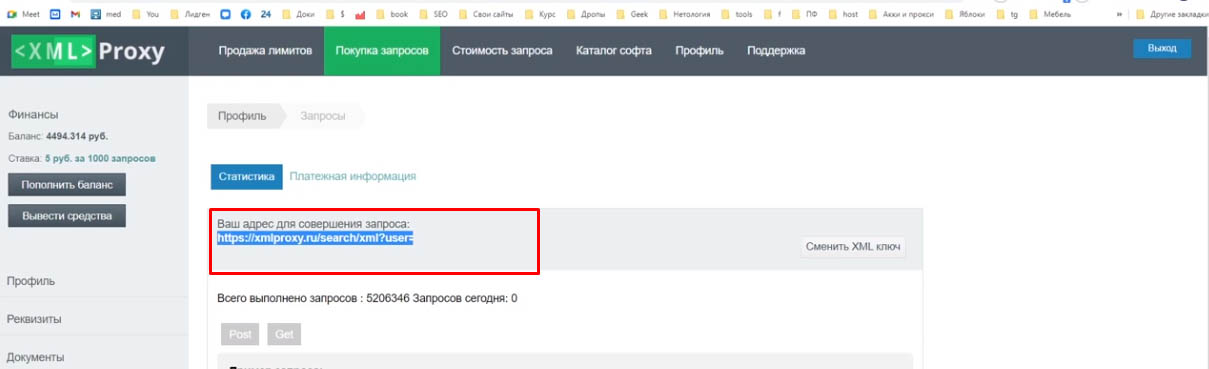The image size is (1209, 369).
Task: Click the Всего выполнено запросов statistic line
Action: 367,298
